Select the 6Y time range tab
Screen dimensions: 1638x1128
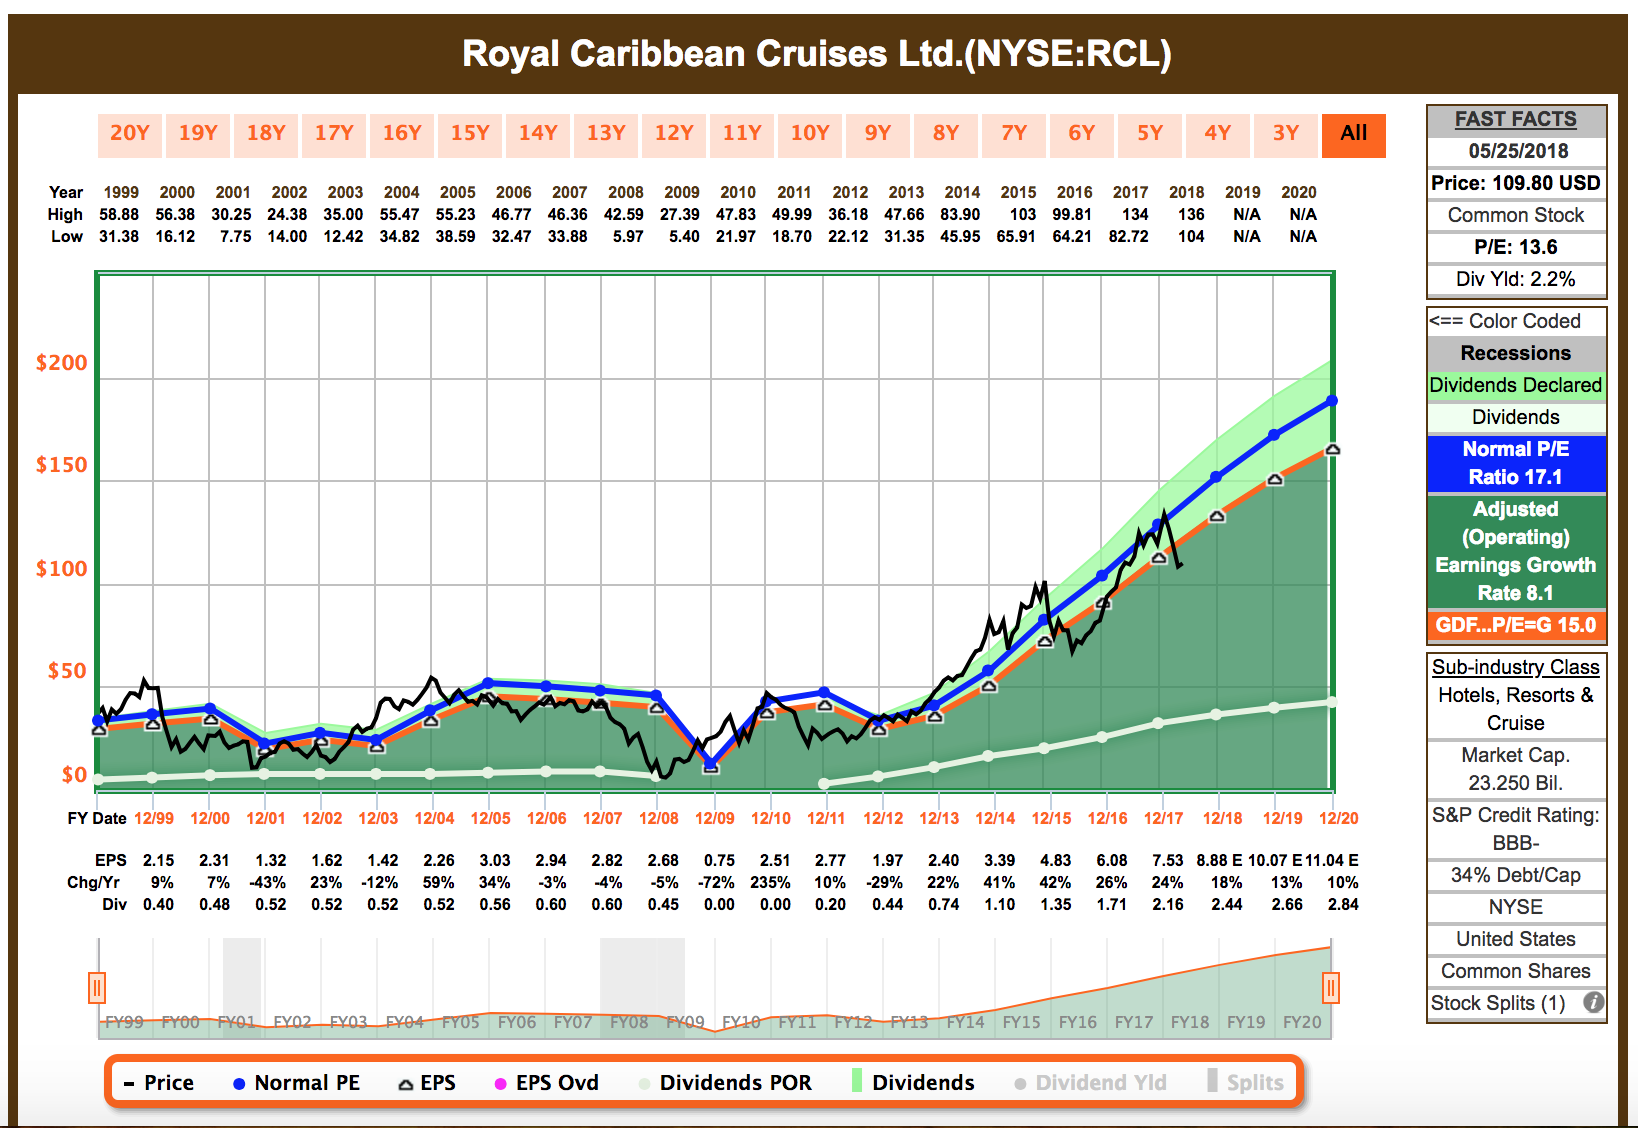1082,135
